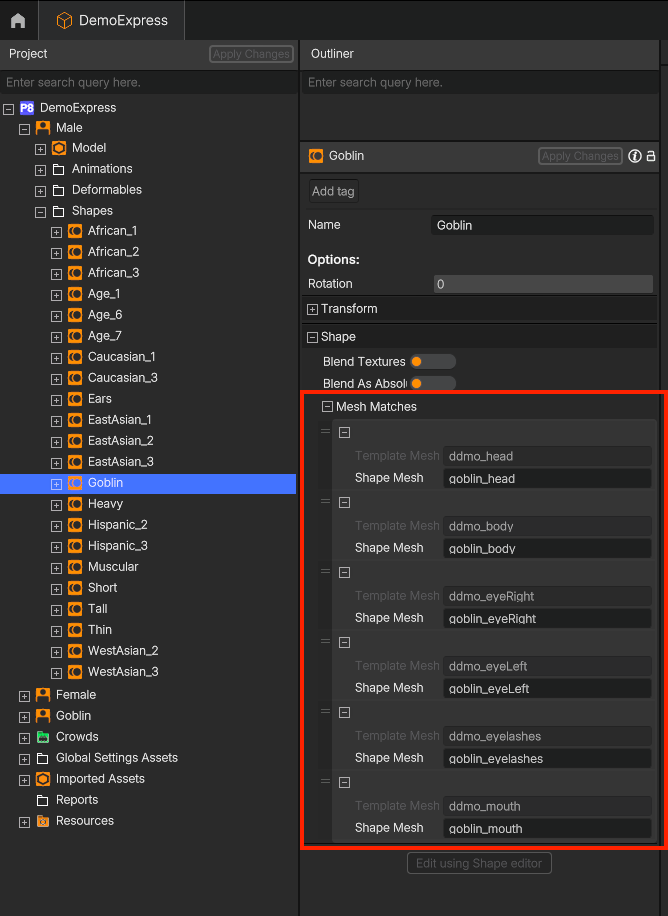Click the Tall shape icon
This screenshot has height=916, width=668.
[75, 609]
